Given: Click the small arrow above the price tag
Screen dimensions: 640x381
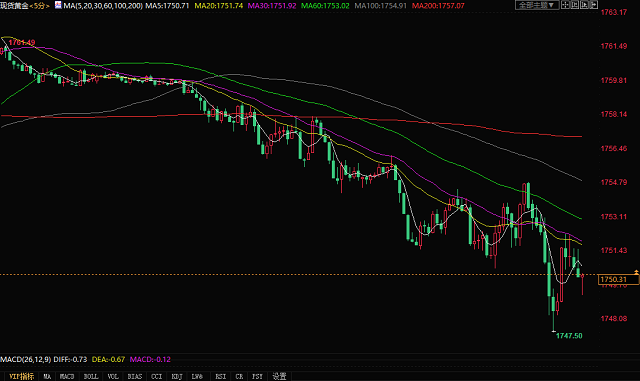Looking at the screenshot, I should (x=636, y=272).
